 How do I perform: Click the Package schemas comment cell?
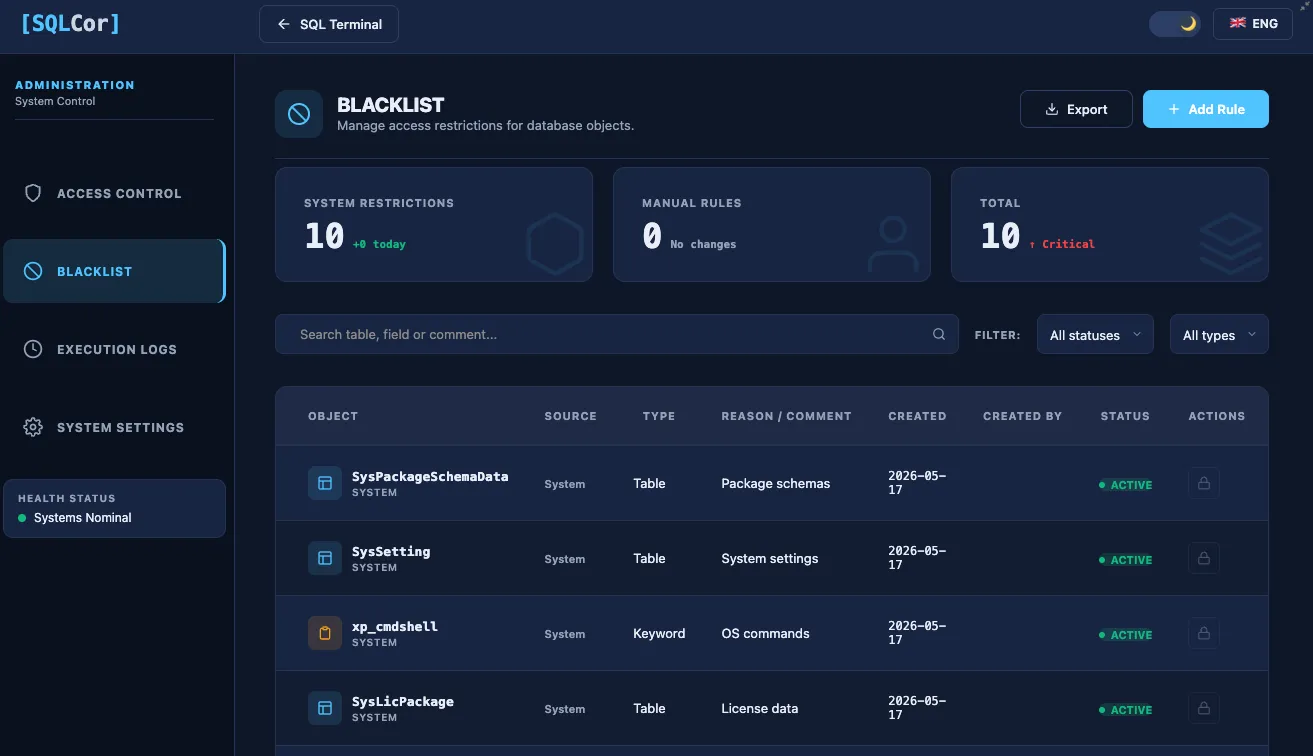coord(776,483)
